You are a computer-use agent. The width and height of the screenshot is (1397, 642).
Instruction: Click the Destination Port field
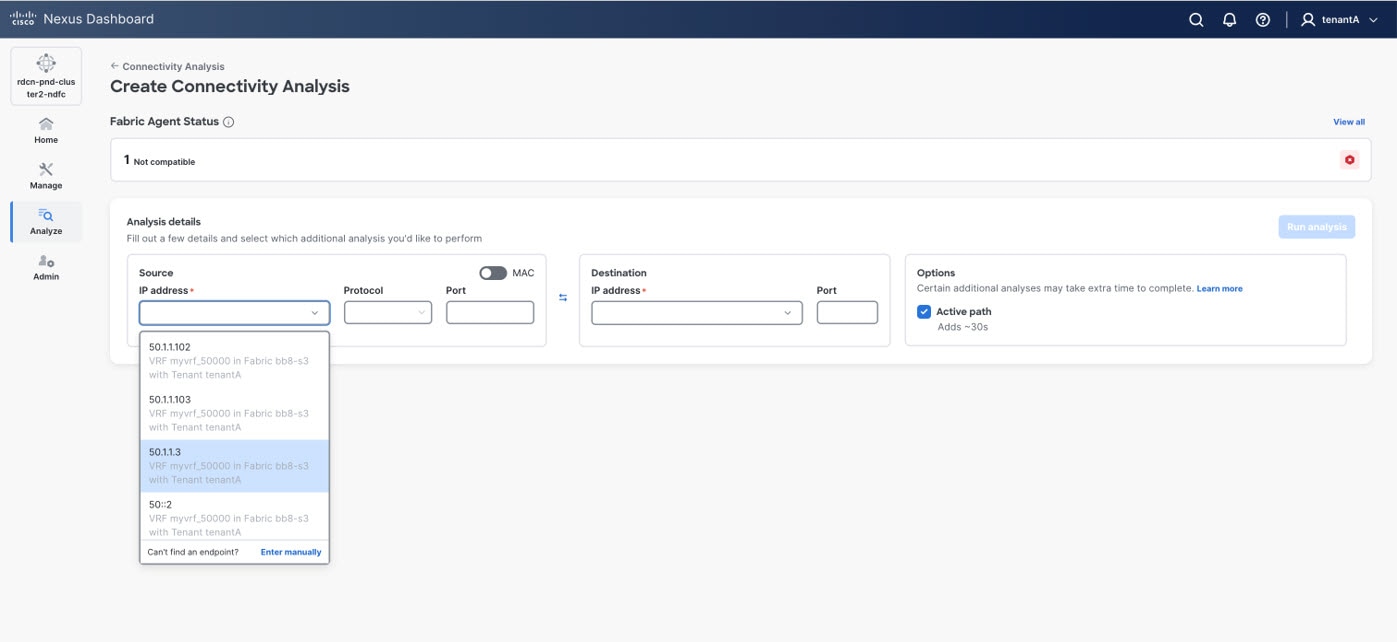pyautogui.click(x=847, y=313)
